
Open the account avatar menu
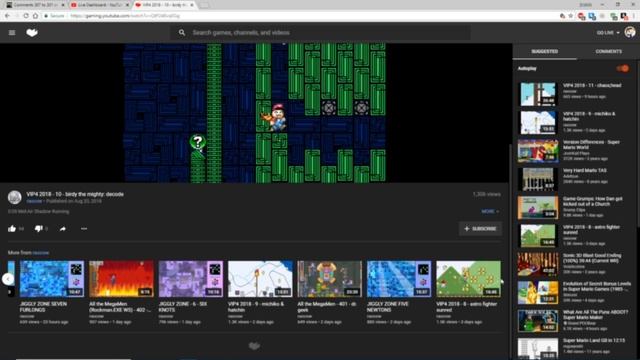630,33
